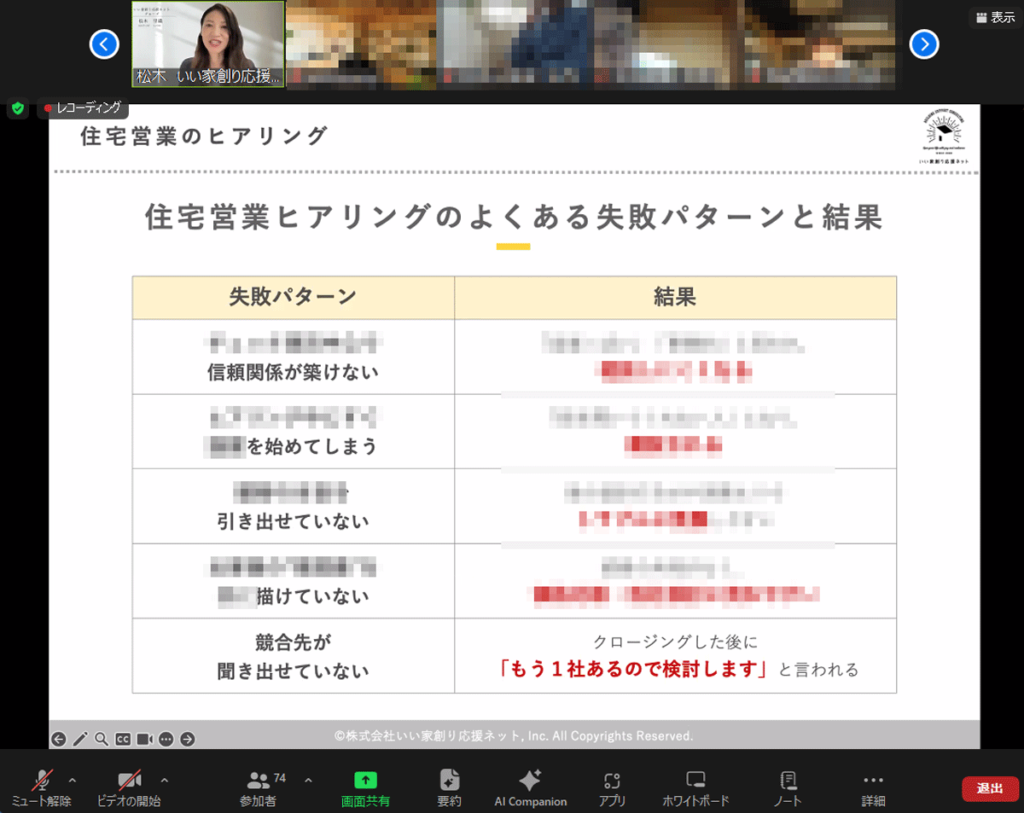The width and height of the screenshot is (1024, 813).
Task: Select 松木 speaker video thumbnail
Action: (x=208, y=44)
